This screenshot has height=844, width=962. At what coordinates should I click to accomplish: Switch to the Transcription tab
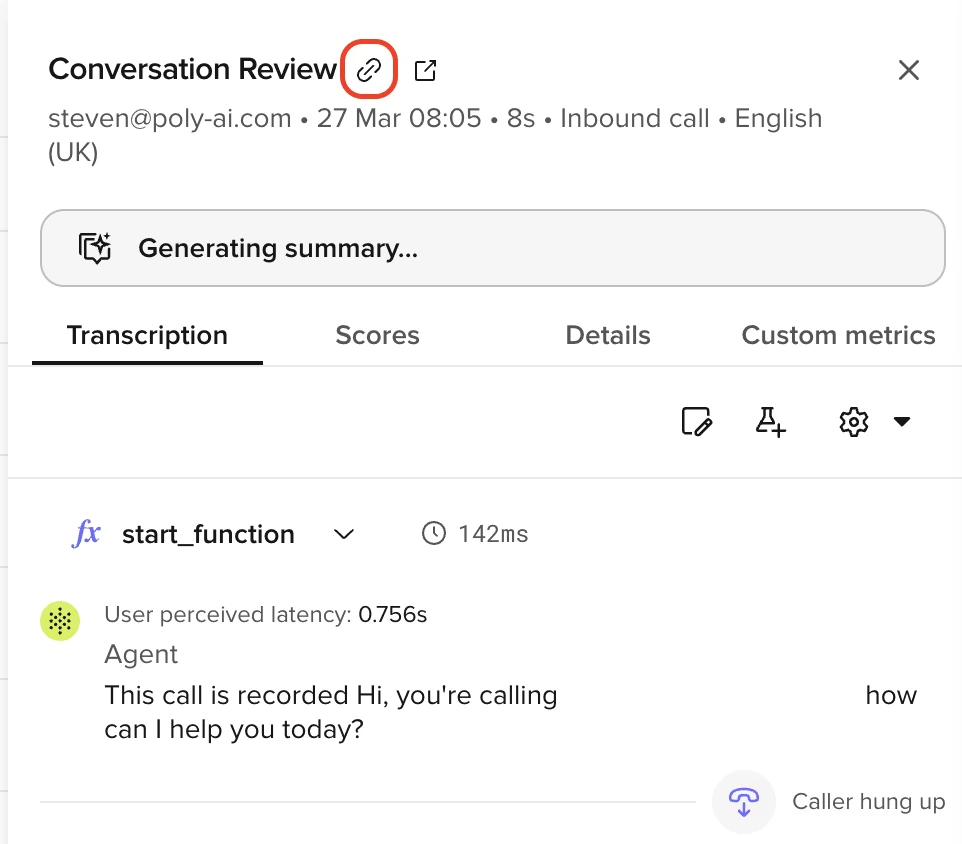(147, 336)
